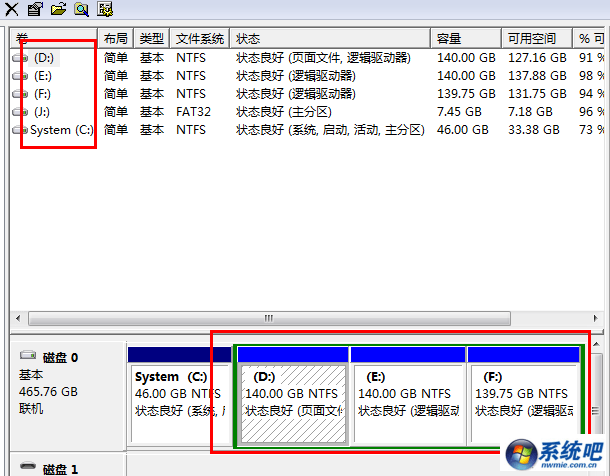Click the disk pane scroll up arrow

tap(596, 345)
